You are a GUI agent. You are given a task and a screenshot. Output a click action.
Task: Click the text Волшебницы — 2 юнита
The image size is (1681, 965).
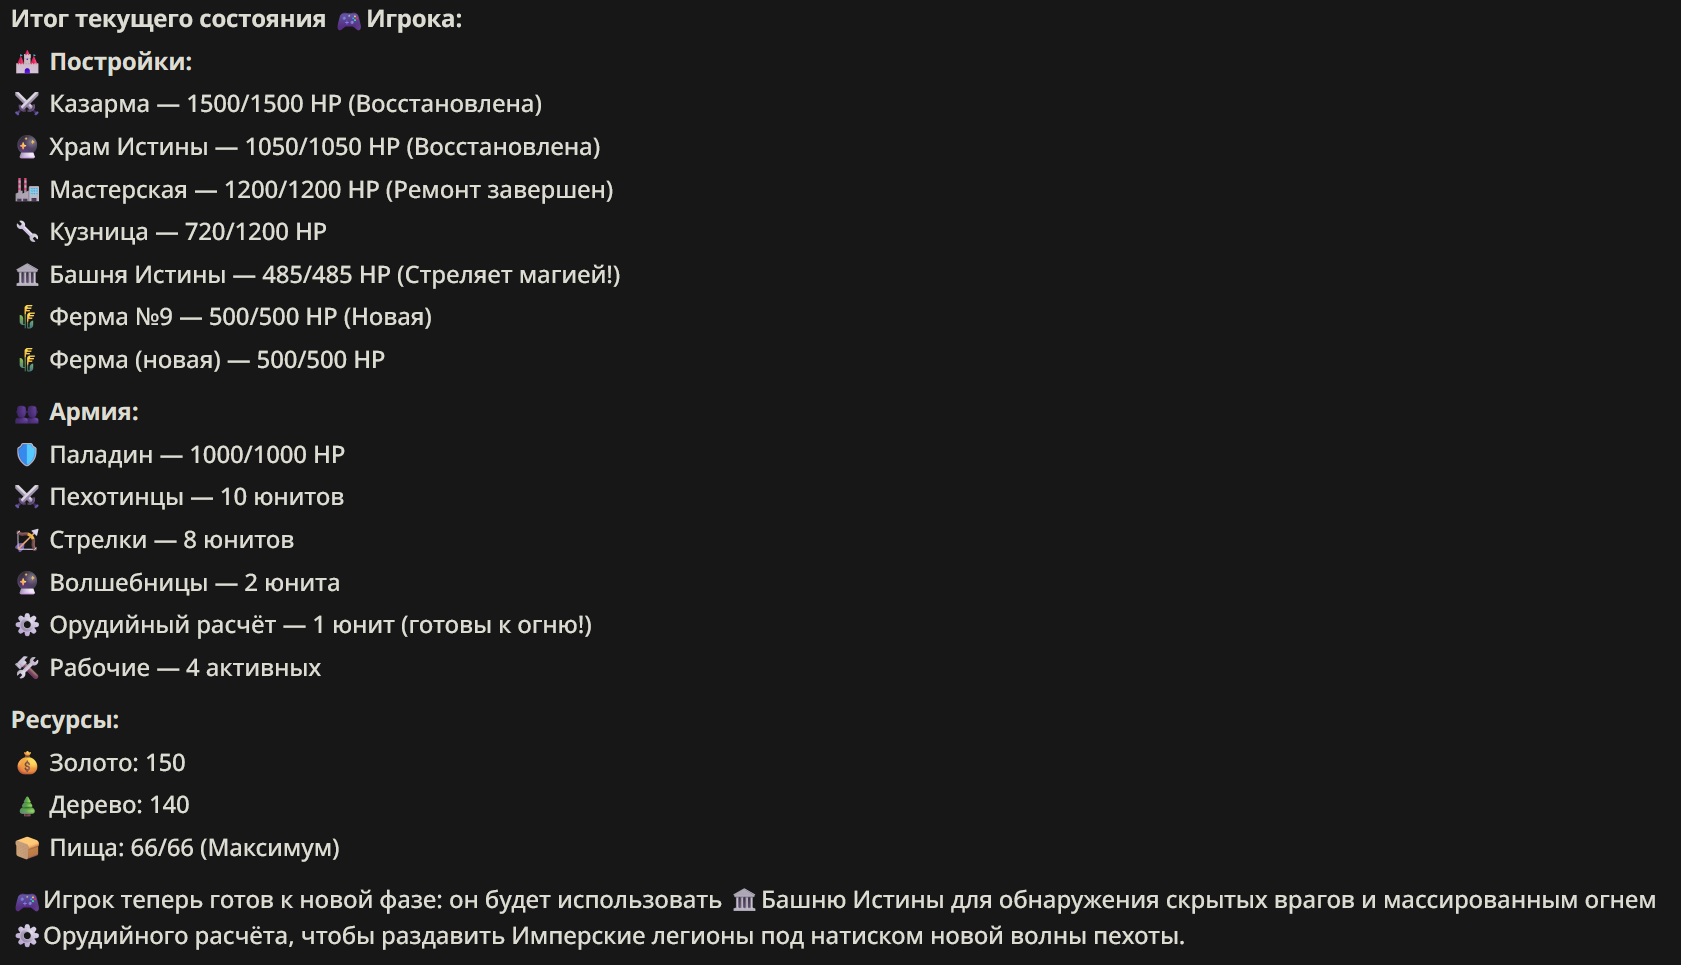point(195,583)
